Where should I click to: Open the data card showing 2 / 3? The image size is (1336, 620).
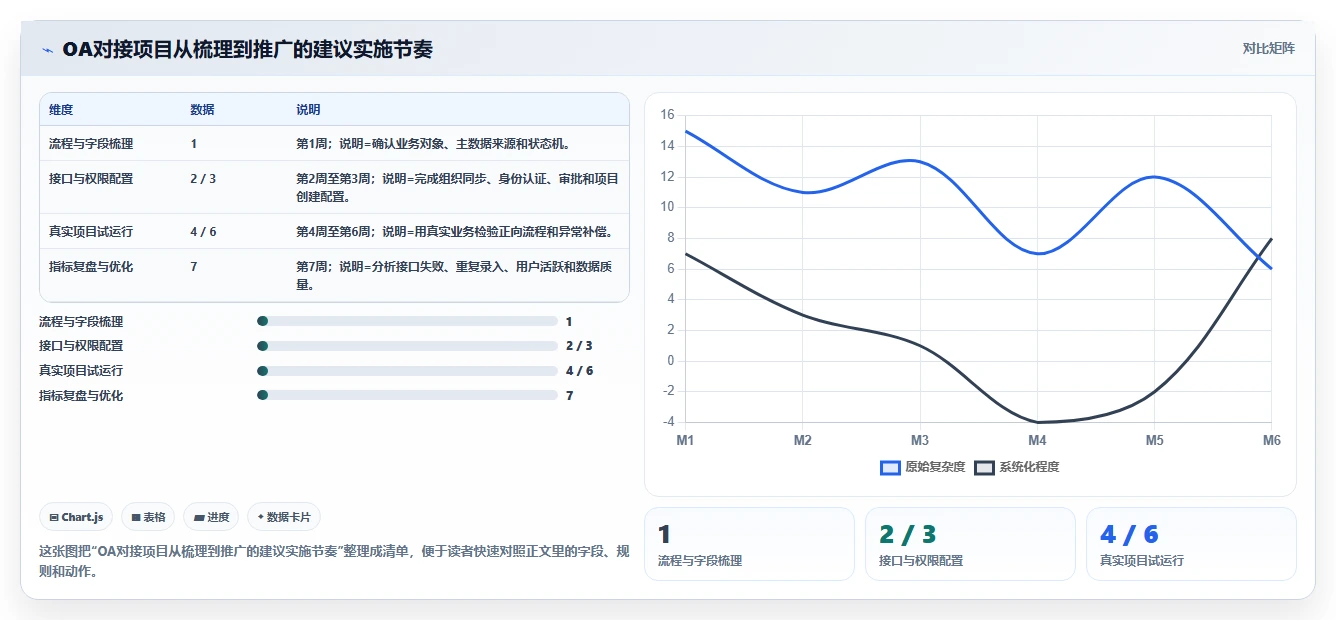(x=970, y=544)
